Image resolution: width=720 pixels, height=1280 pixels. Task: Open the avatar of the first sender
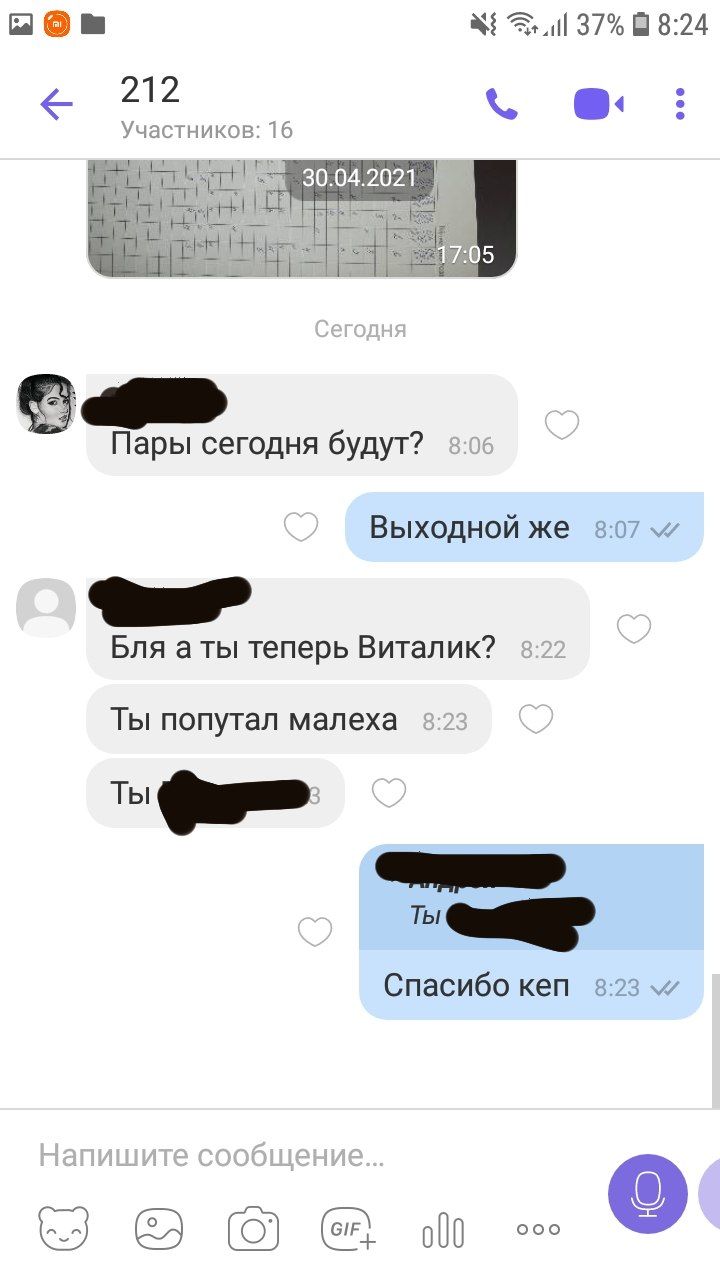coord(47,404)
